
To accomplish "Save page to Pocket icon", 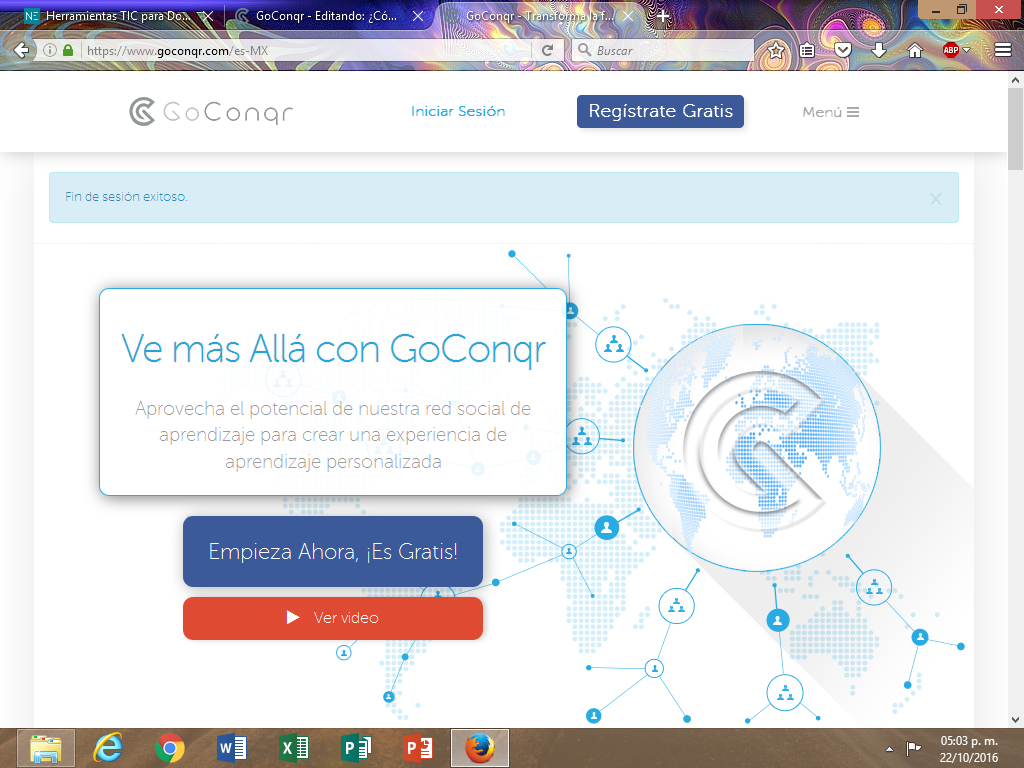I will pos(843,50).
